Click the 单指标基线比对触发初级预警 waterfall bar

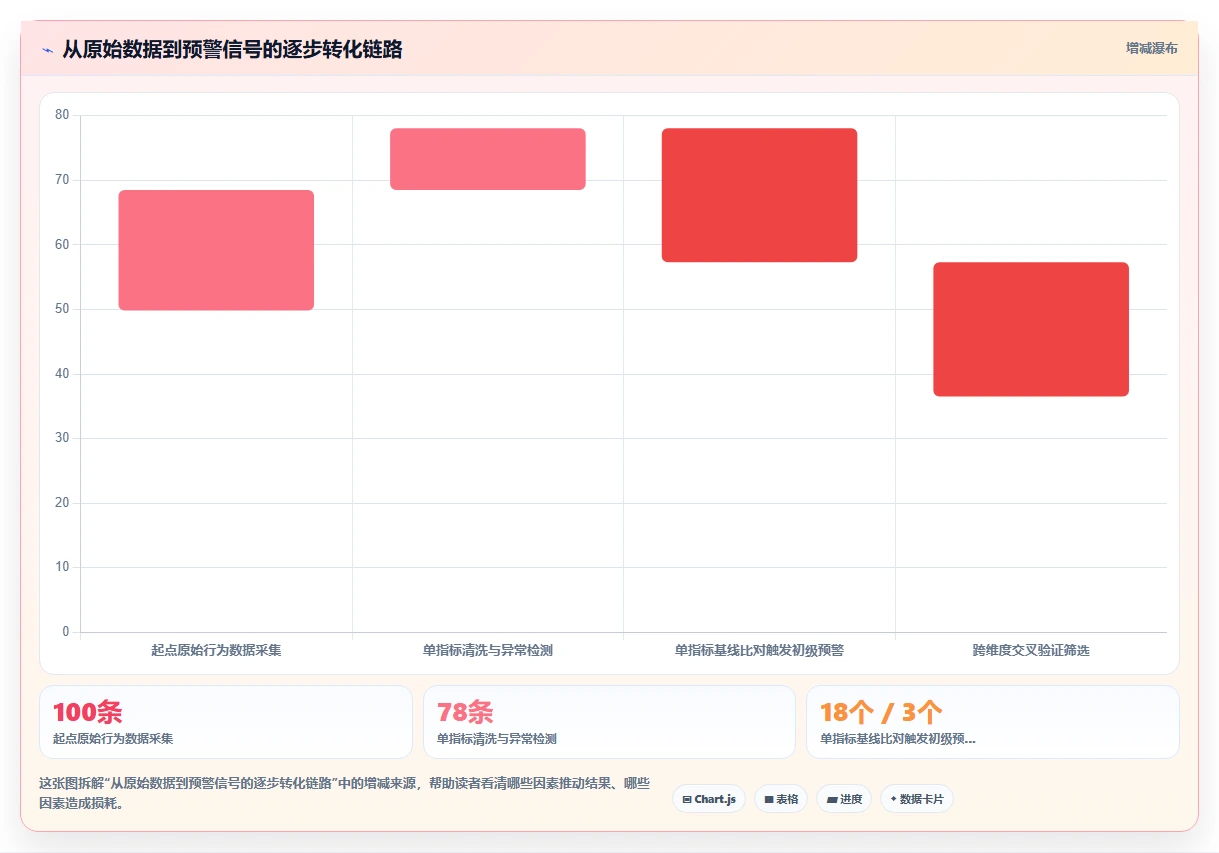point(759,195)
